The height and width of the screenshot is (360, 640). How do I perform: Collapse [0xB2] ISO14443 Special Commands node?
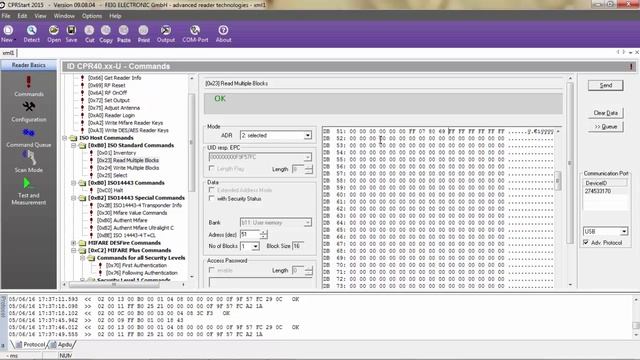click(x=73, y=198)
